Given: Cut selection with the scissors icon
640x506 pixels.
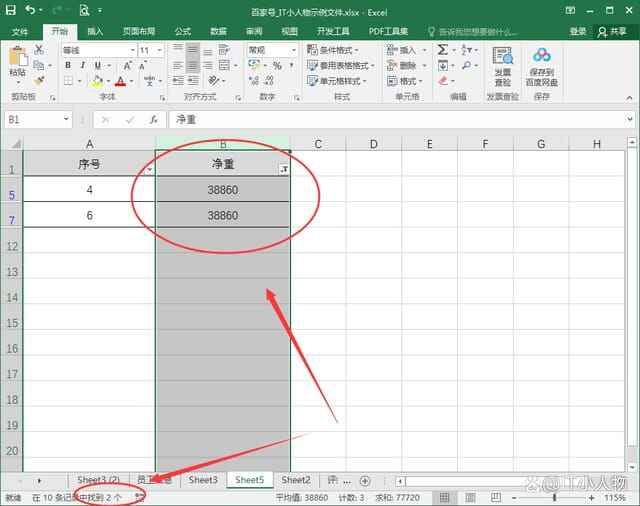Looking at the screenshot, I should pyautogui.click(x=39, y=50).
